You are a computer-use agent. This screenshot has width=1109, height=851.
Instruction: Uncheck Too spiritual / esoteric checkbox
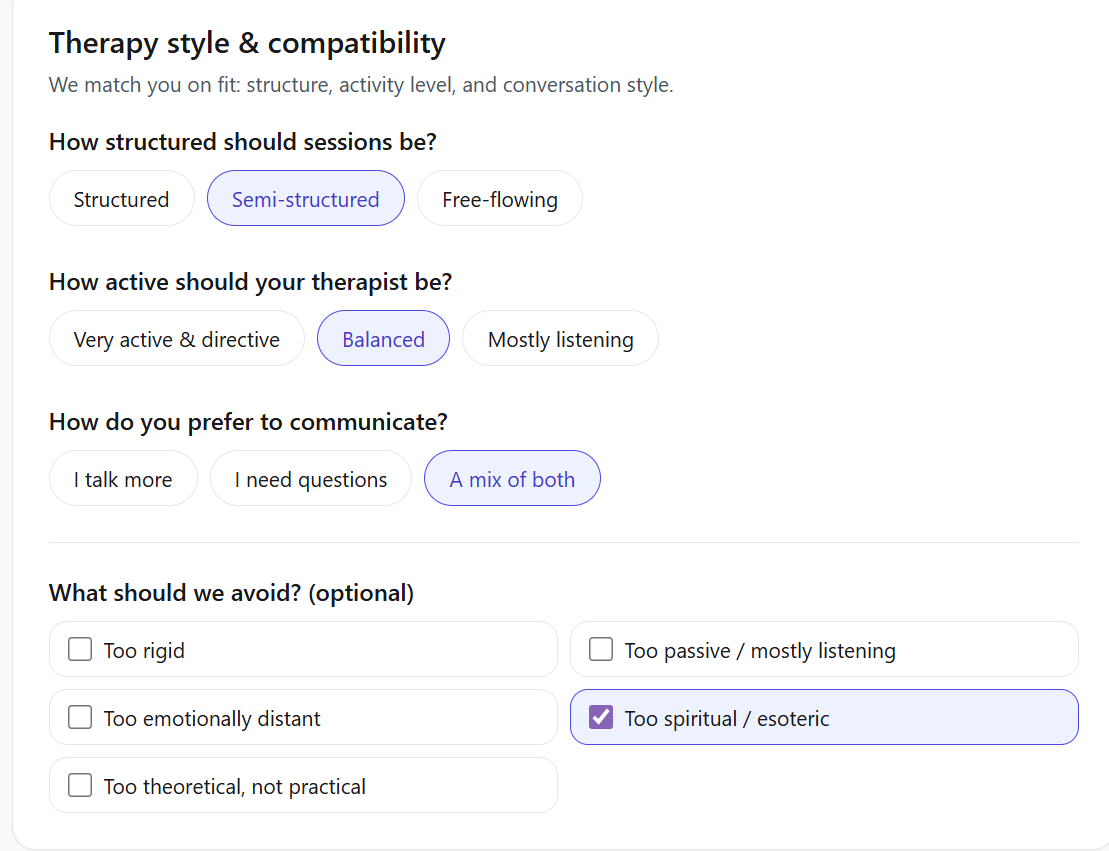pos(601,718)
